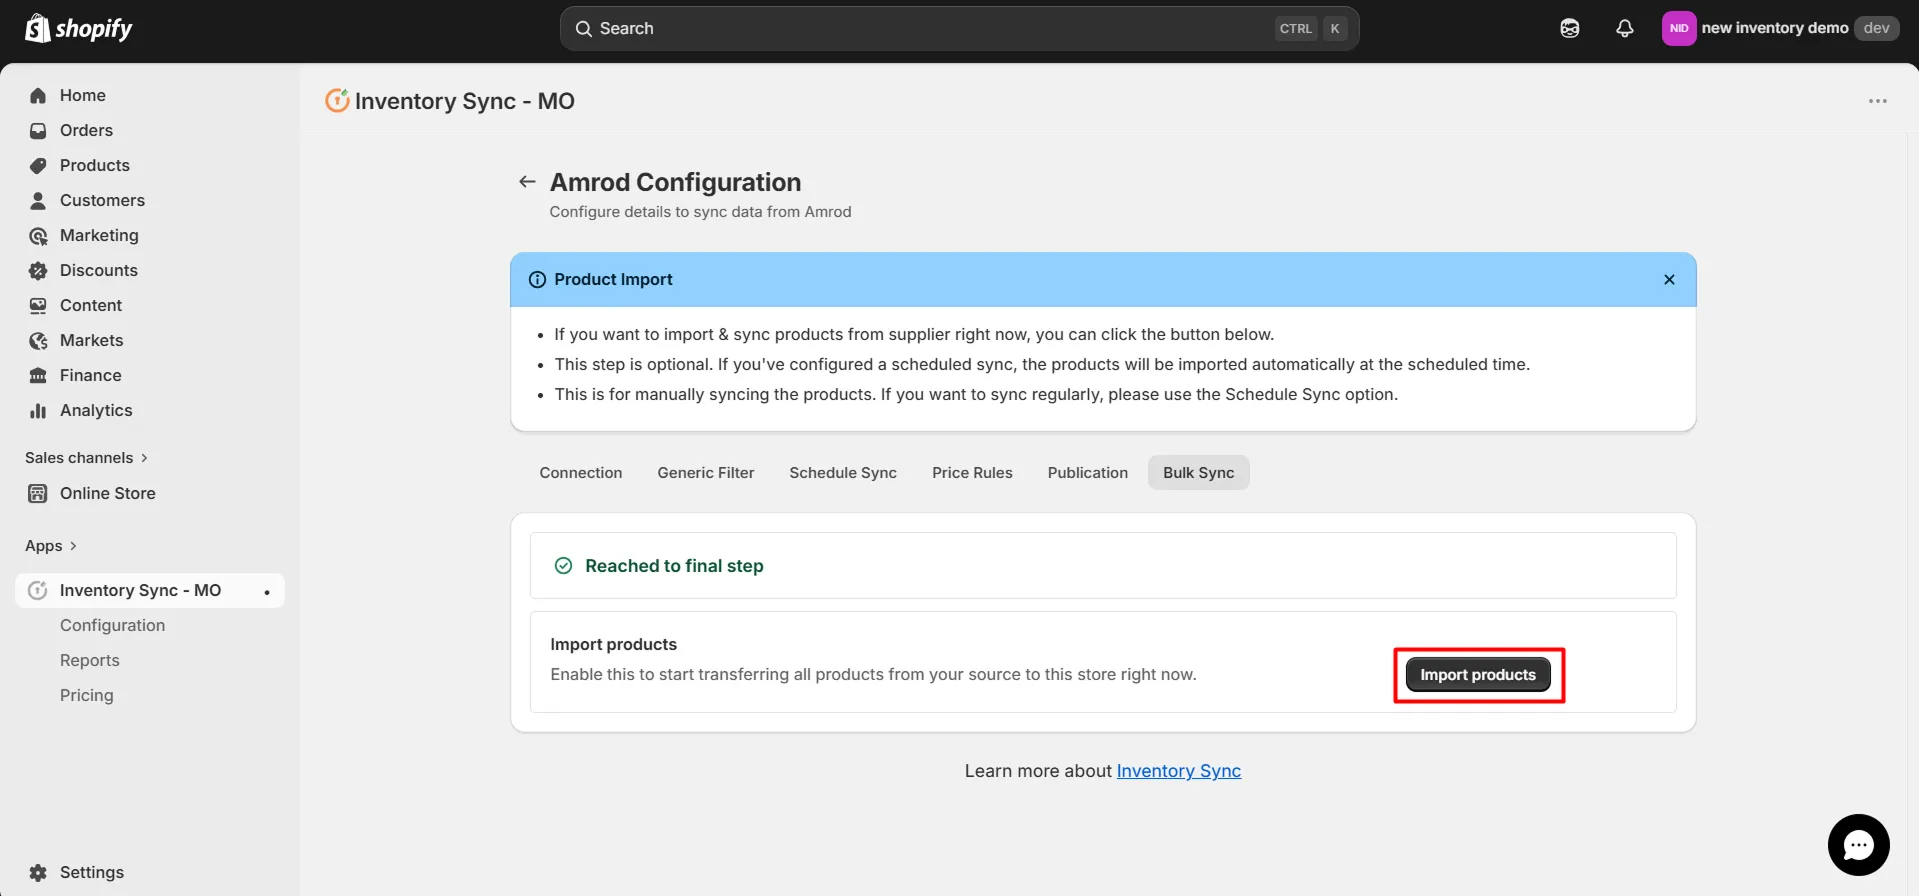Click the info icon in Product Import banner
The width and height of the screenshot is (1919, 896).
[537, 280]
